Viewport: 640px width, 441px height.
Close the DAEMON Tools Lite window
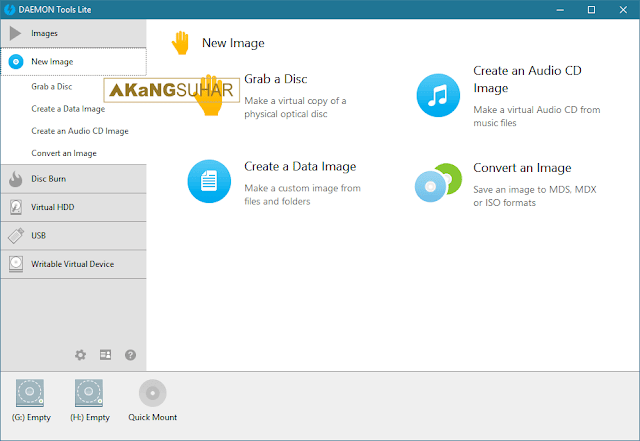click(x=623, y=9)
